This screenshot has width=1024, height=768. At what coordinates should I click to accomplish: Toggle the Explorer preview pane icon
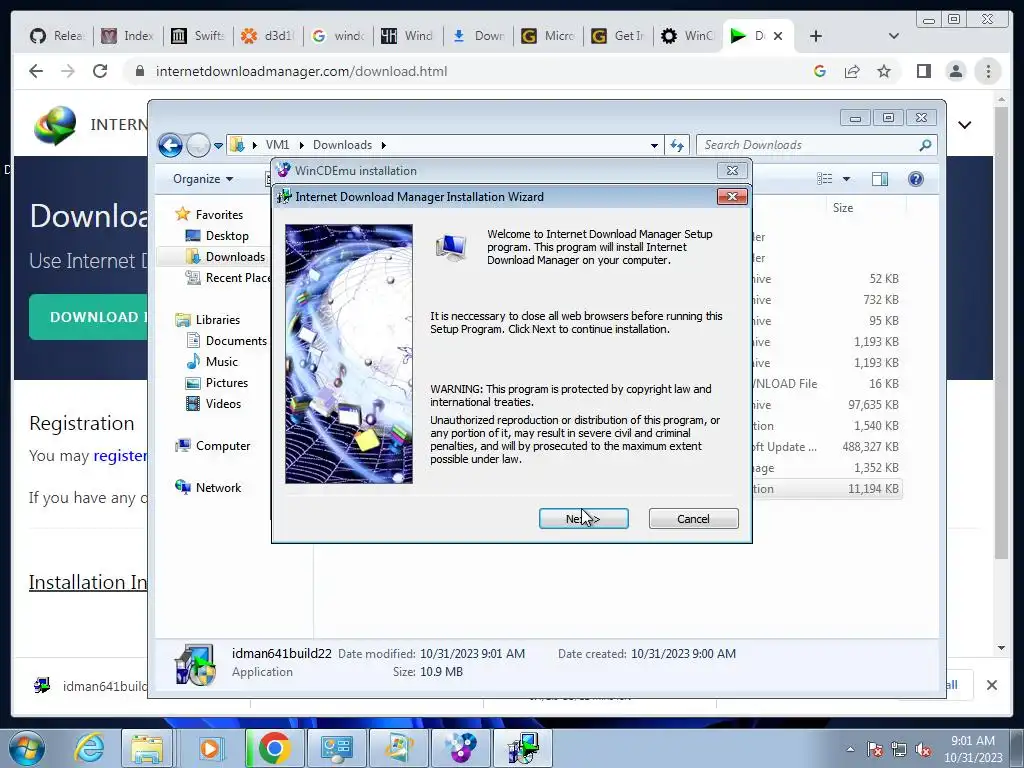(x=880, y=179)
